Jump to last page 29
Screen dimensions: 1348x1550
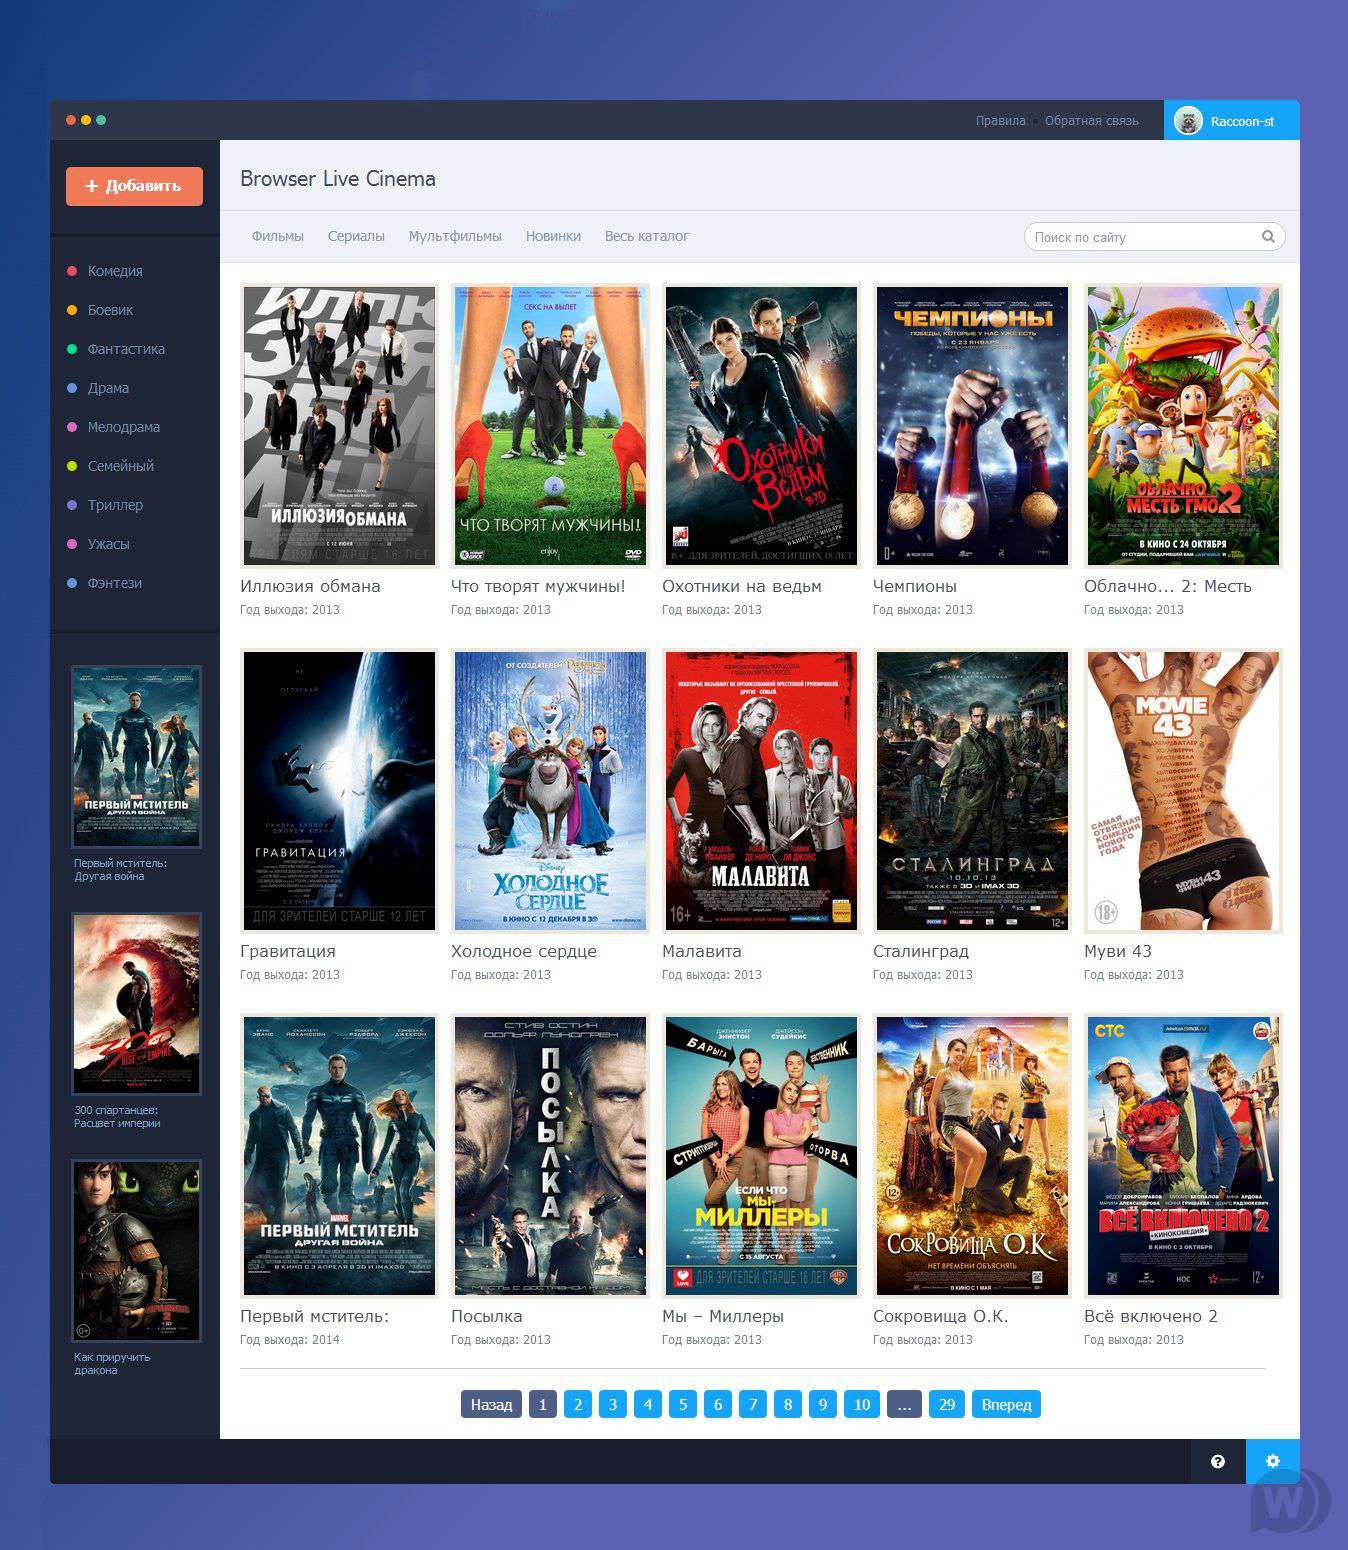[x=947, y=1404]
